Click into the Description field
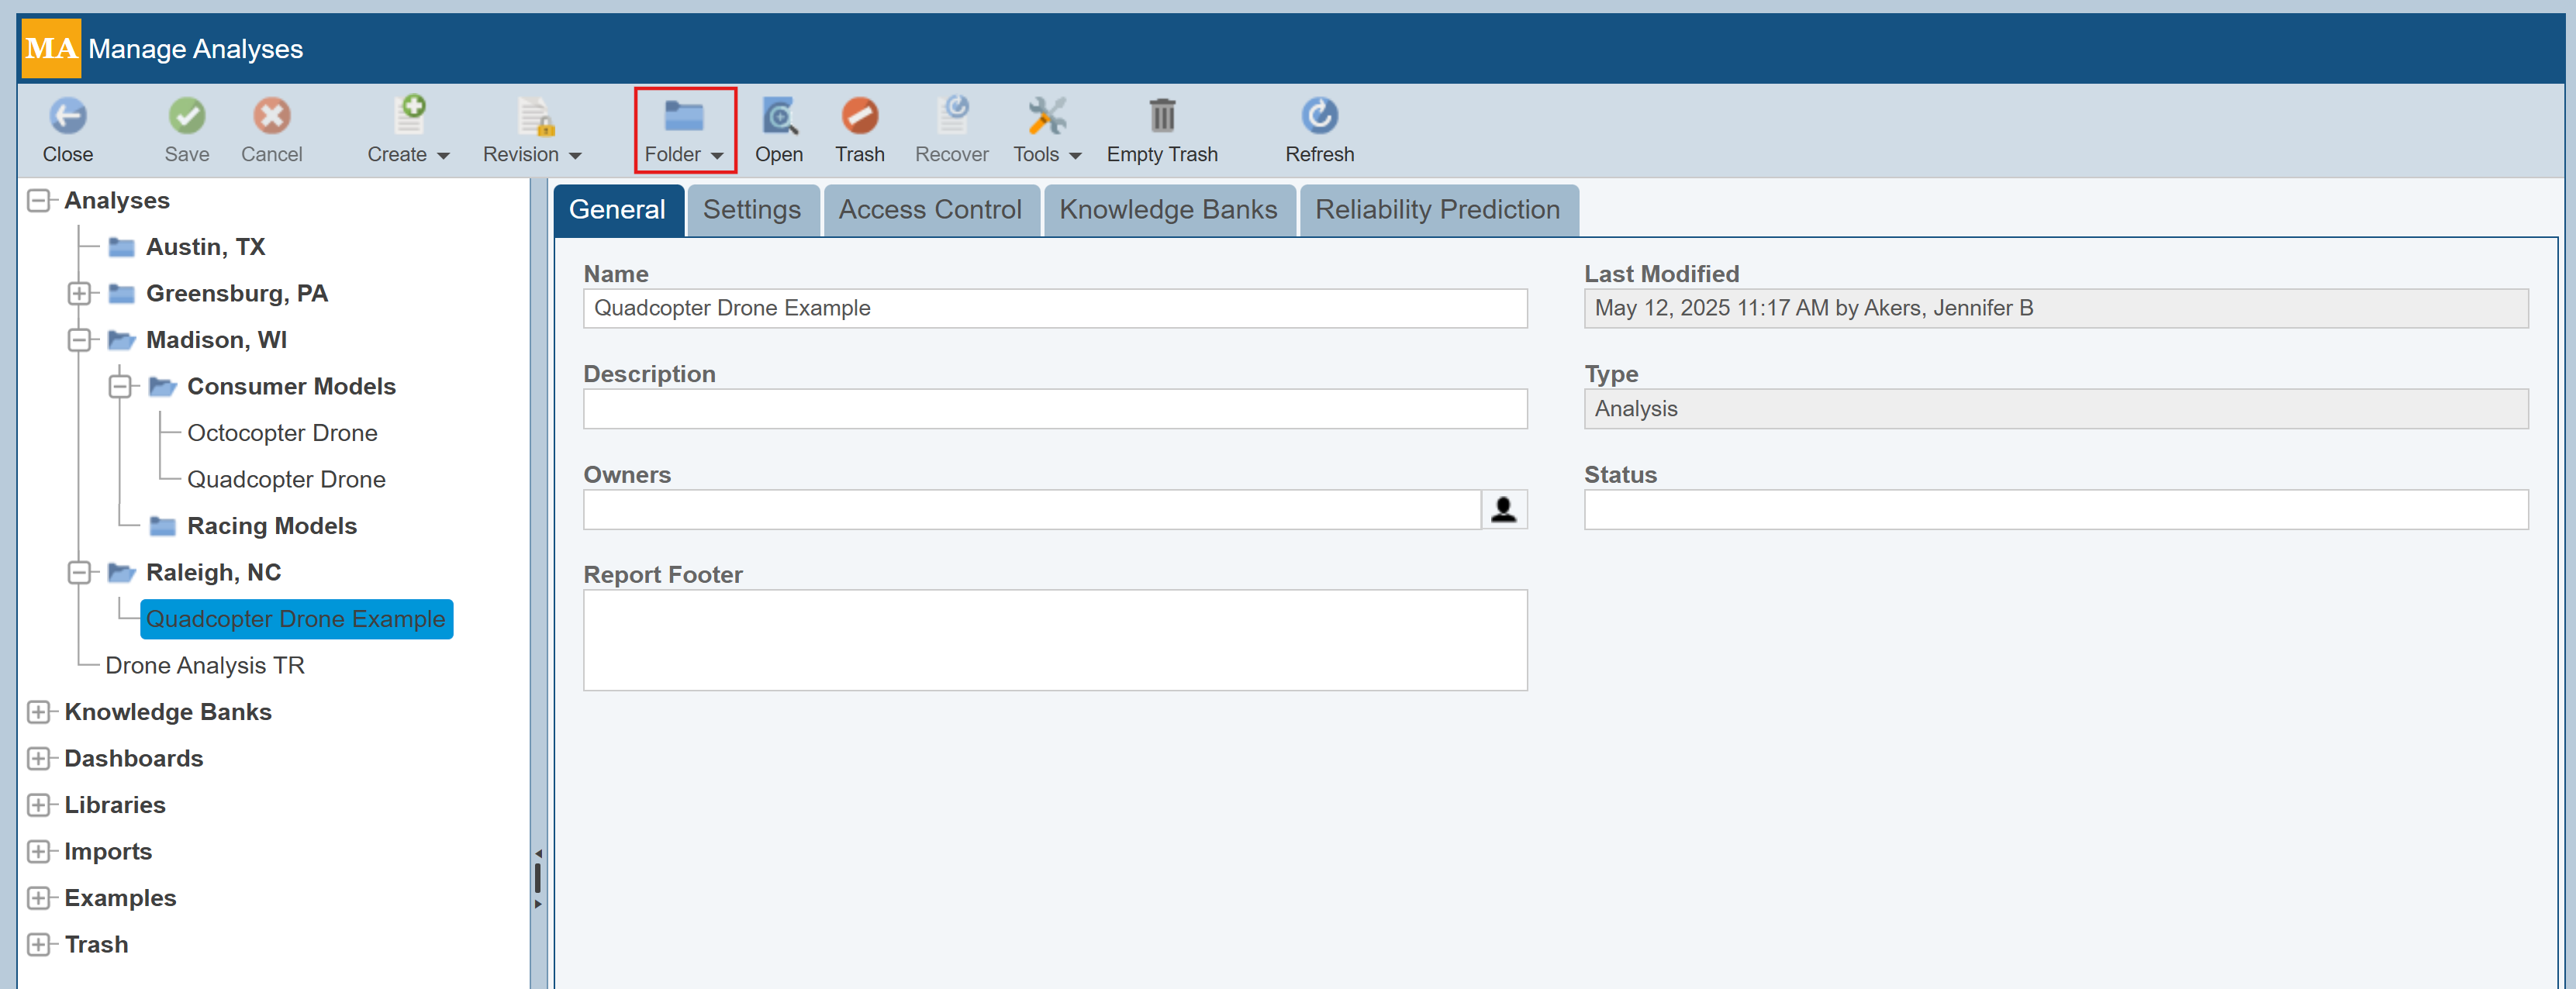Screen dimensions: 2576x989 [x=1054, y=409]
